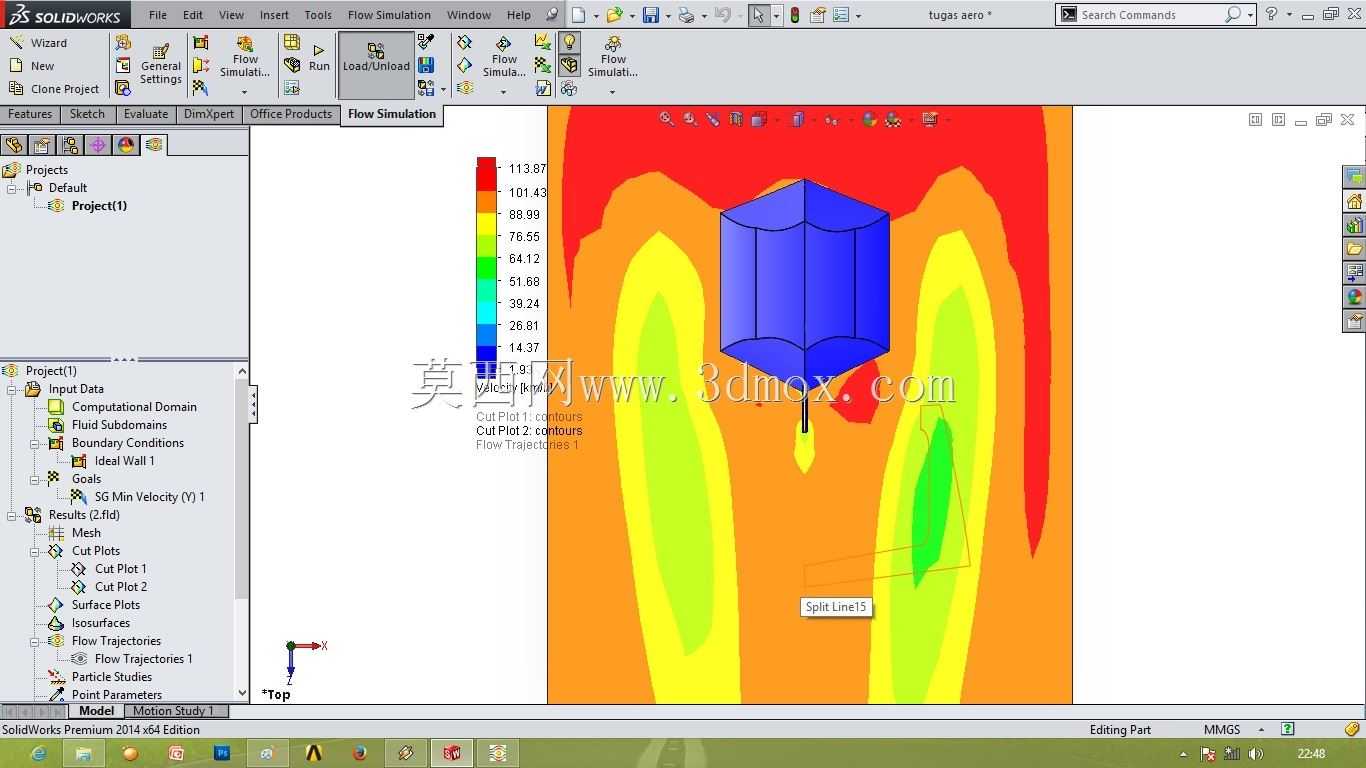This screenshot has width=1366, height=768.
Task: Open the DisplayManager panel tab icon
Action: (x=126, y=145)
